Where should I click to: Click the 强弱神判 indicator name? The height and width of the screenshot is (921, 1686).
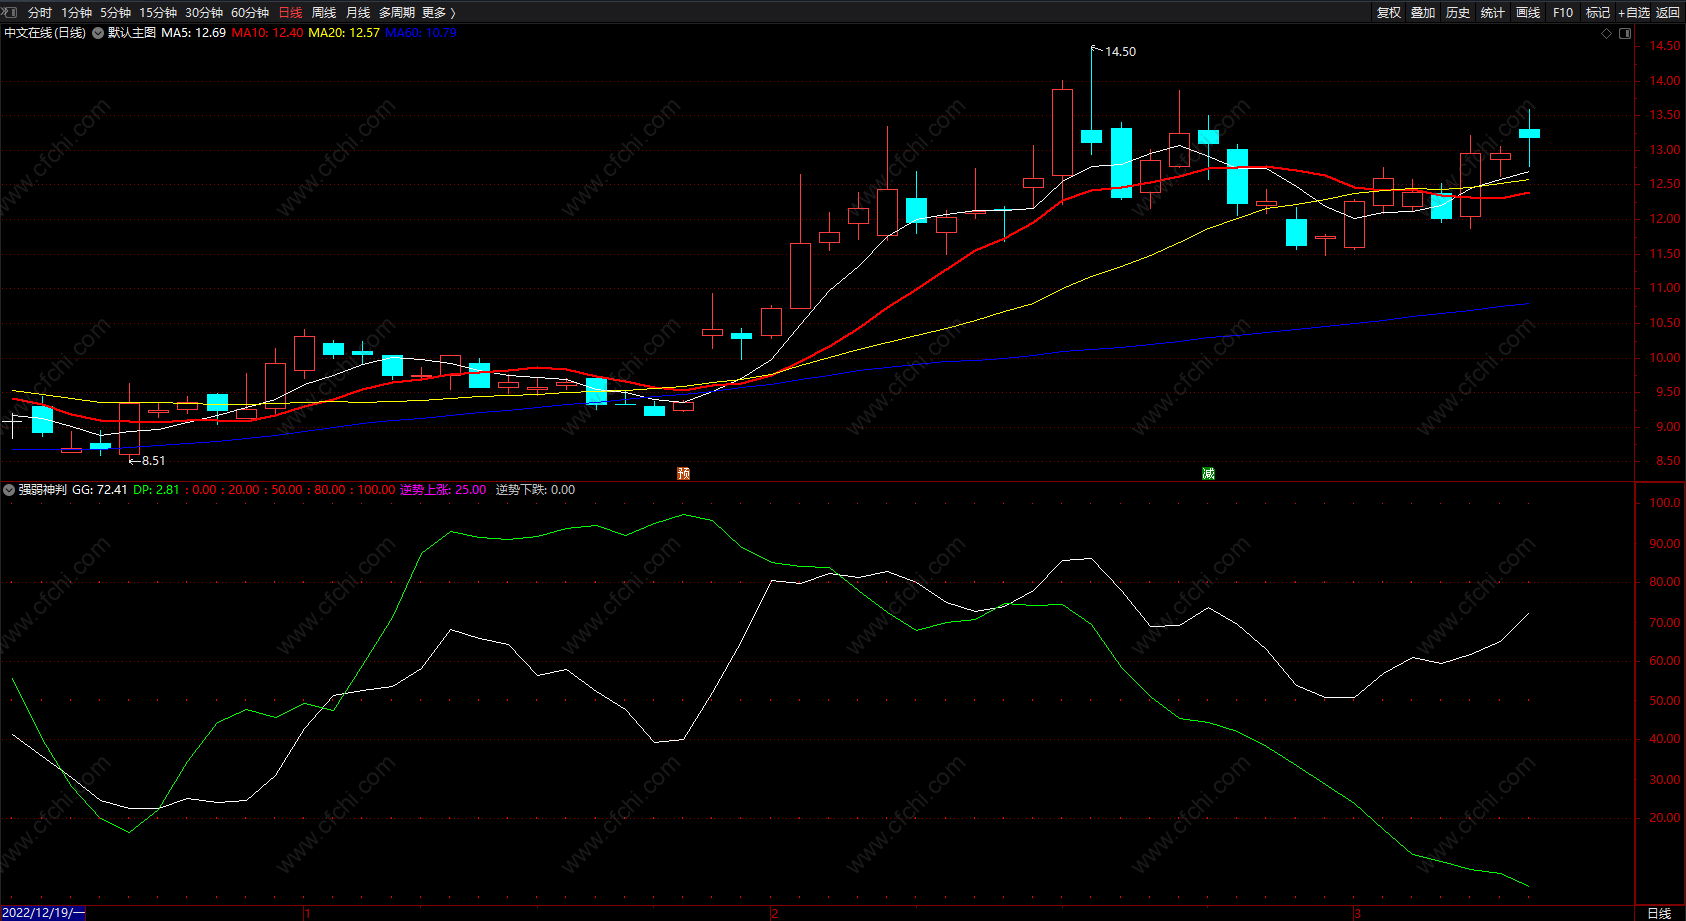click(43, 490)
